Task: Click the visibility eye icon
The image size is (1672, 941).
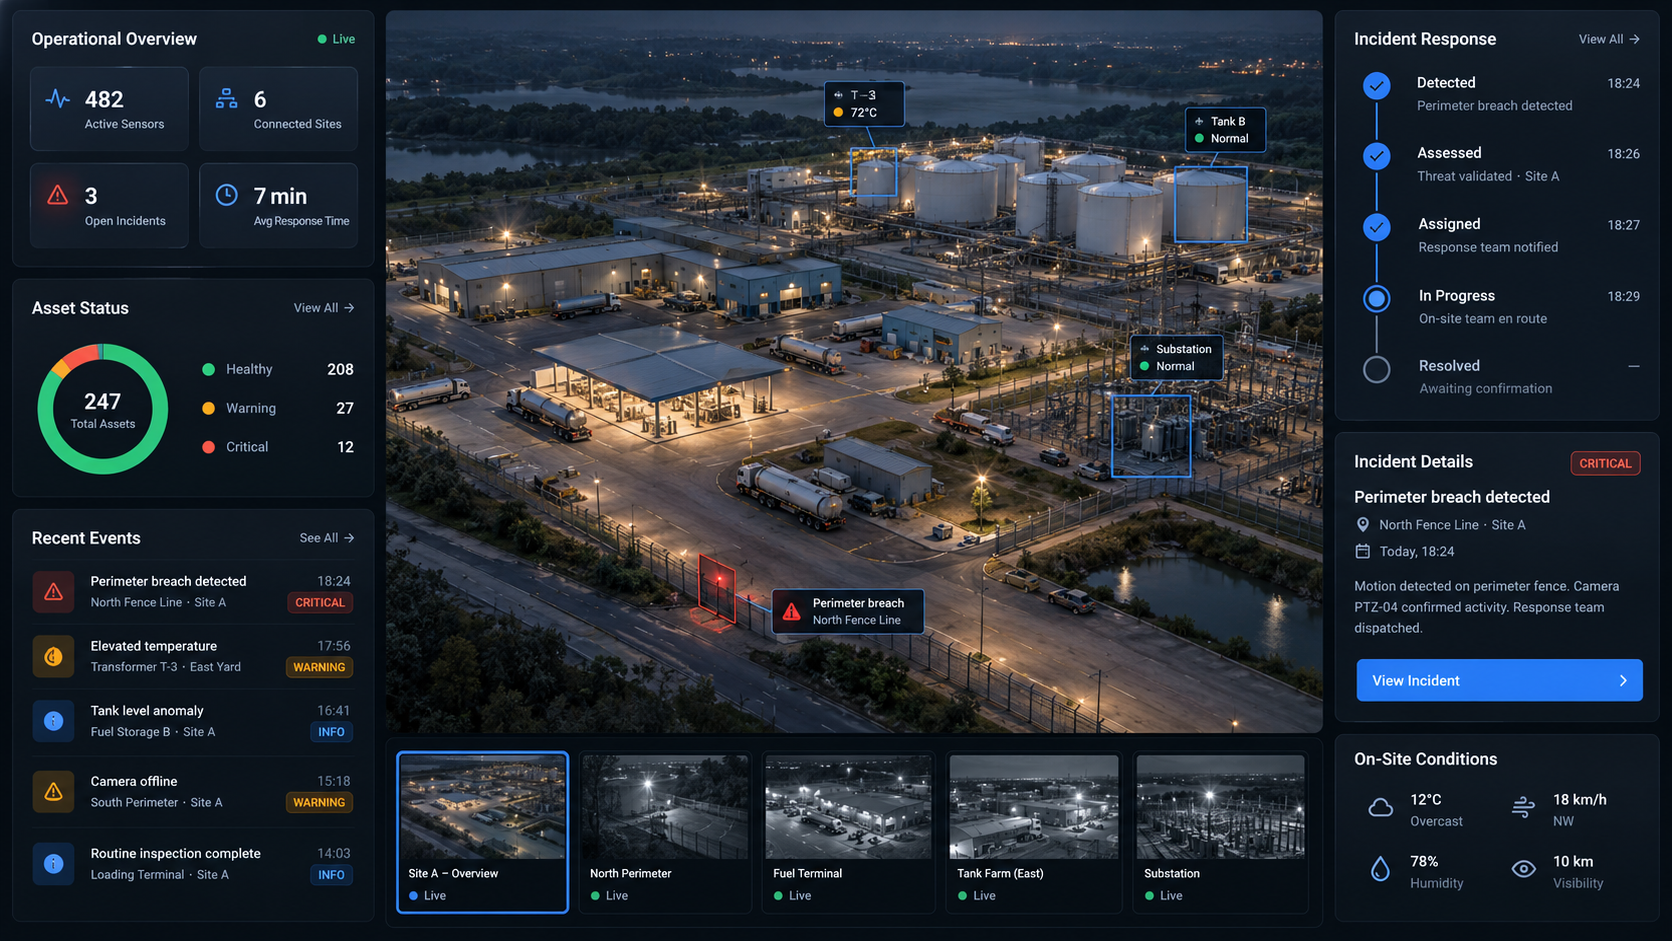Action: tap(1523, 869)
